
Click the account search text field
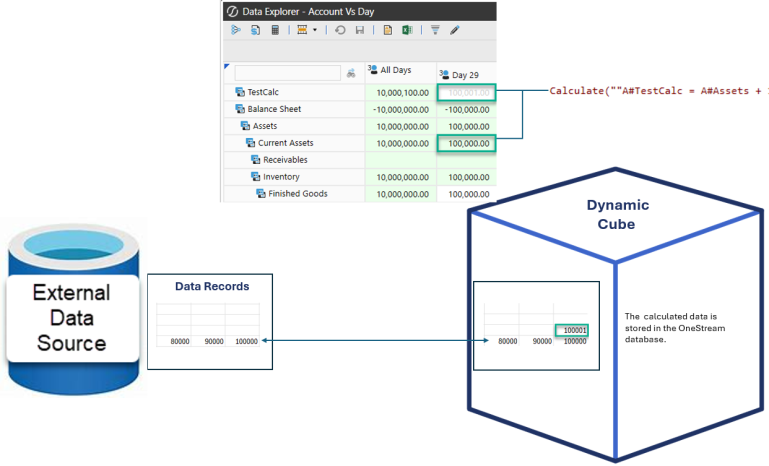coord(287,73)
